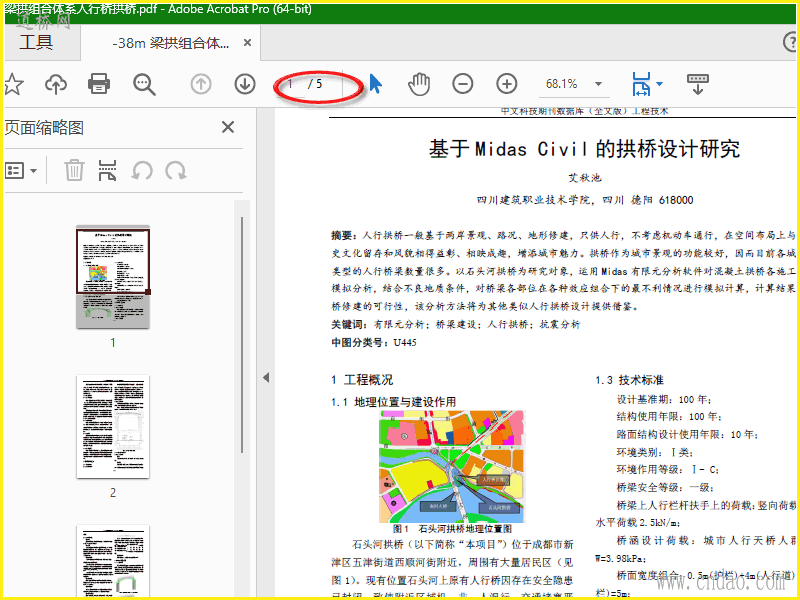Click the bookmark star icon
This screenshot has width=800, height=600.
point(14,84)
